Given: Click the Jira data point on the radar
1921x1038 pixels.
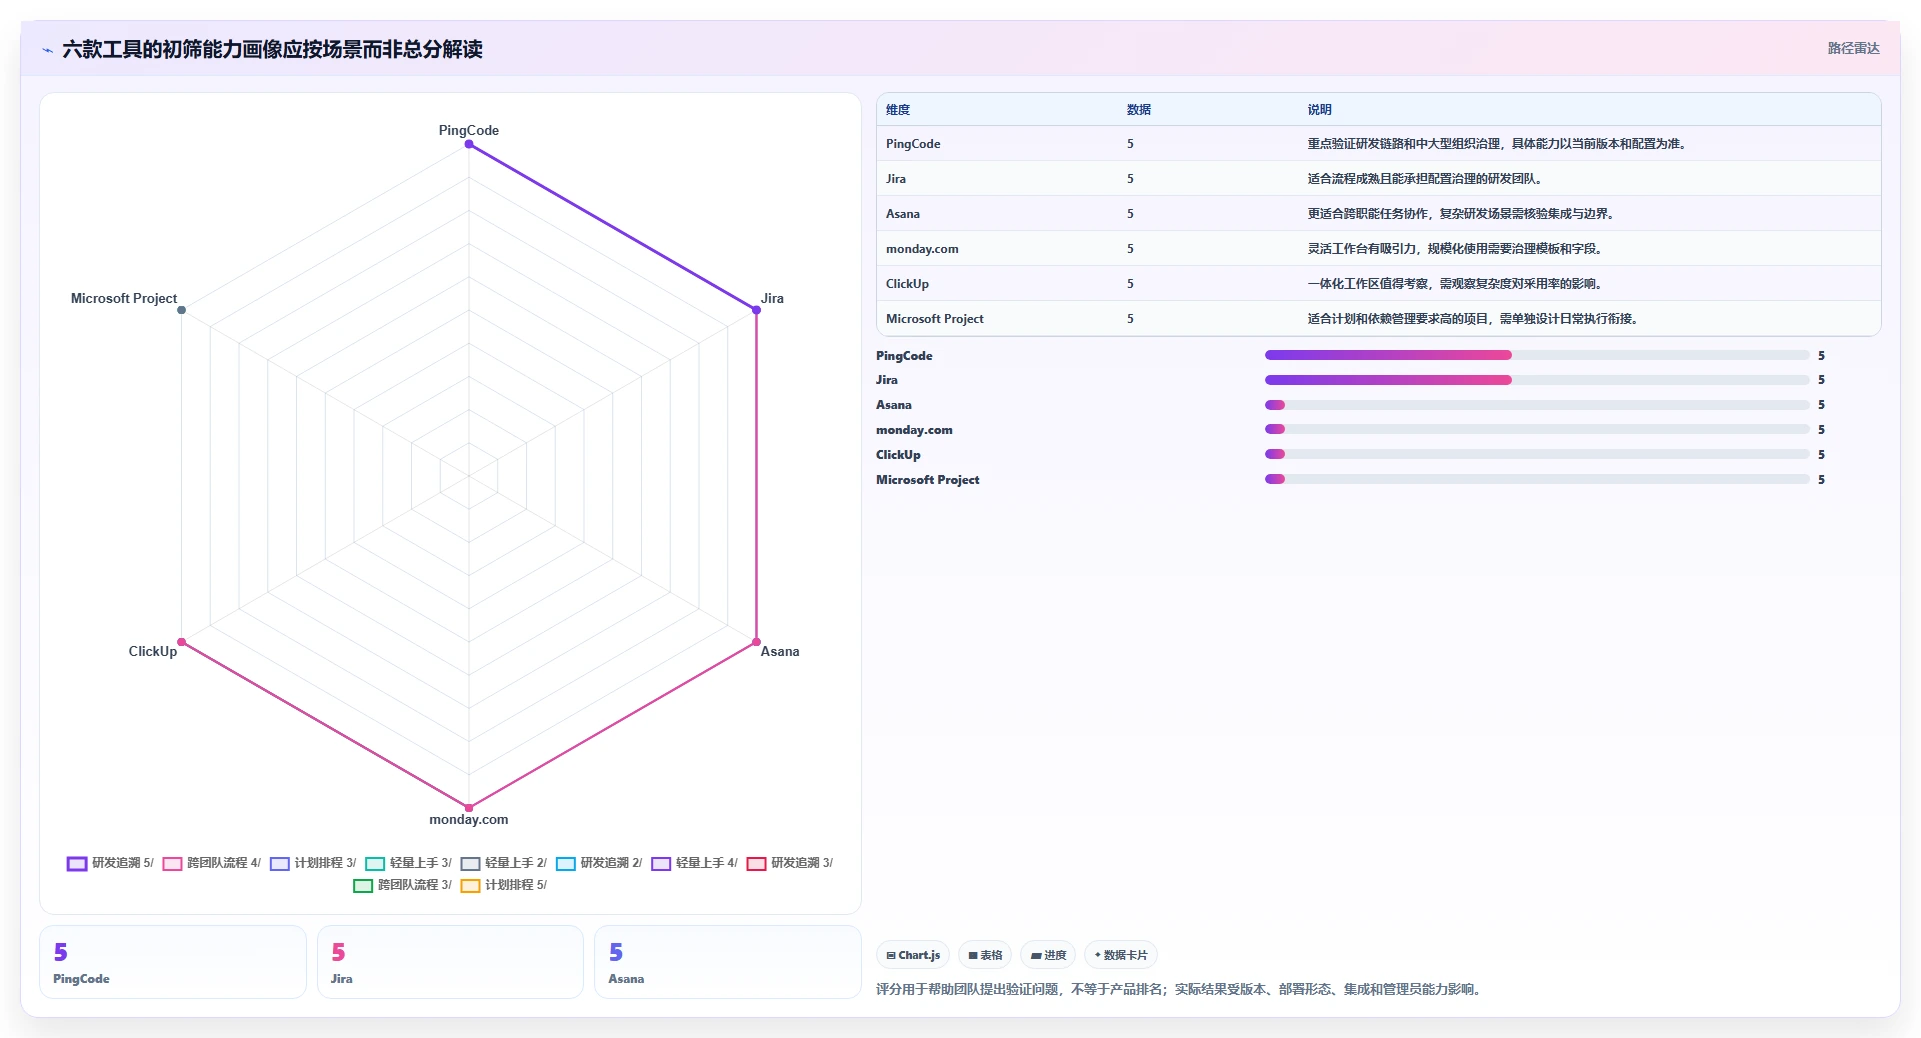Looking at the screenshot, I should (756, 310).
